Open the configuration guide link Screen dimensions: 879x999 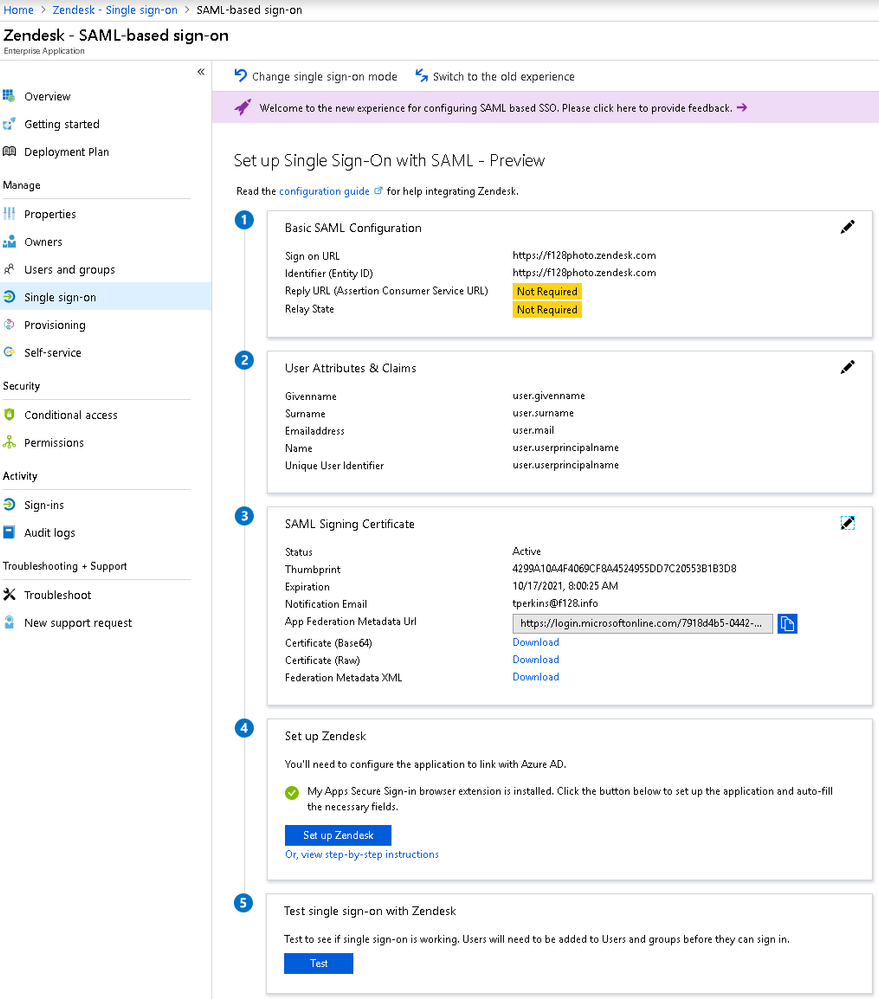[324, 191]
